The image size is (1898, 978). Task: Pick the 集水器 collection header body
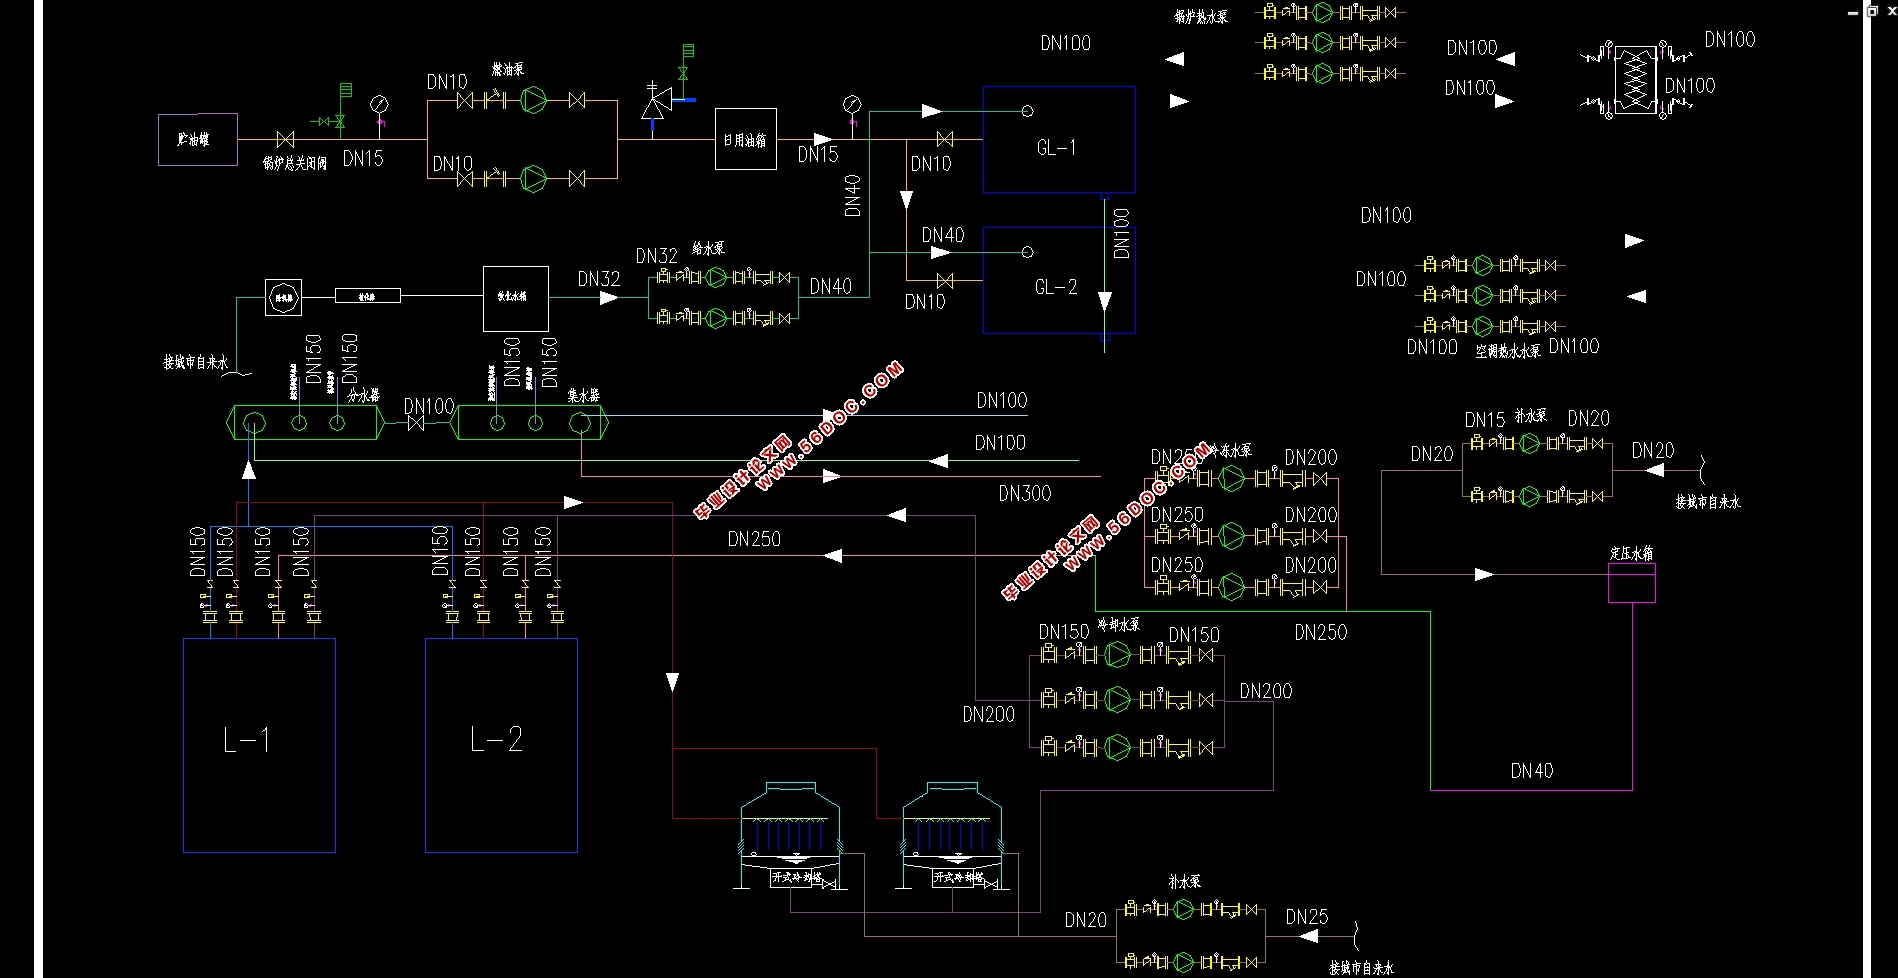pos(532,423)
